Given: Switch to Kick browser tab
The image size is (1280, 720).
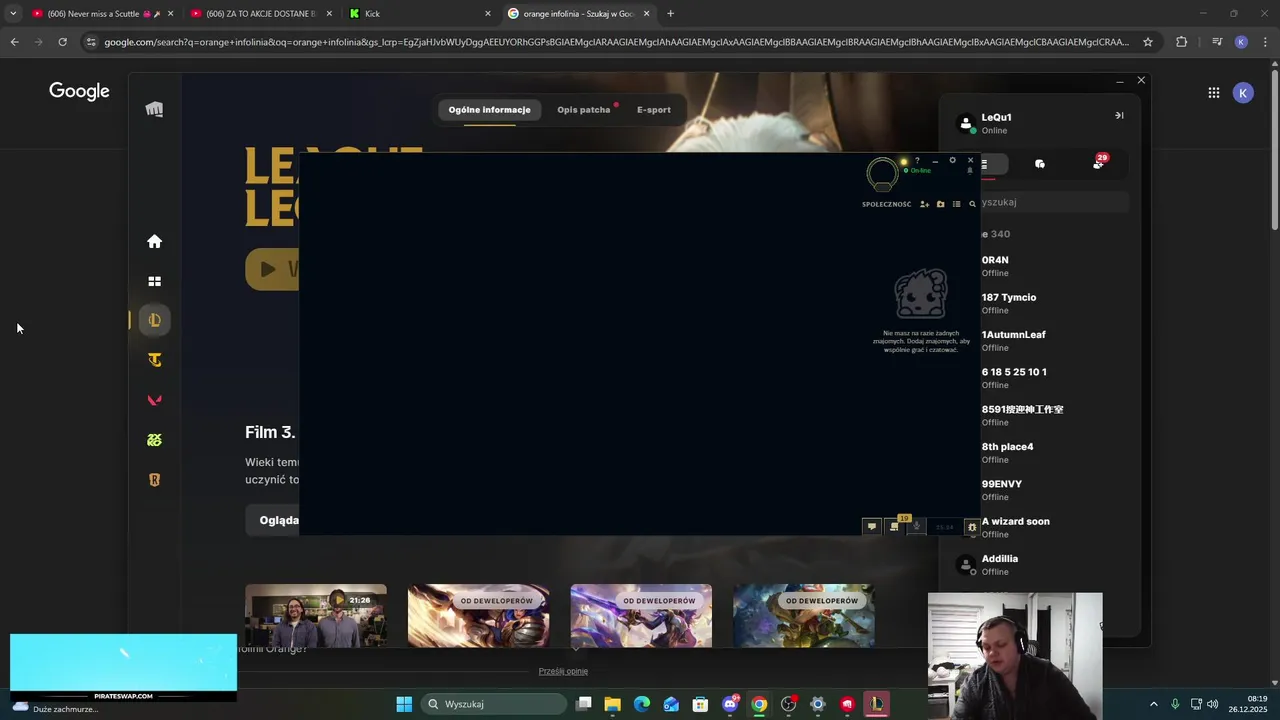Looking at the screenshot, I should pyautogui.click(x=419, y=14).
